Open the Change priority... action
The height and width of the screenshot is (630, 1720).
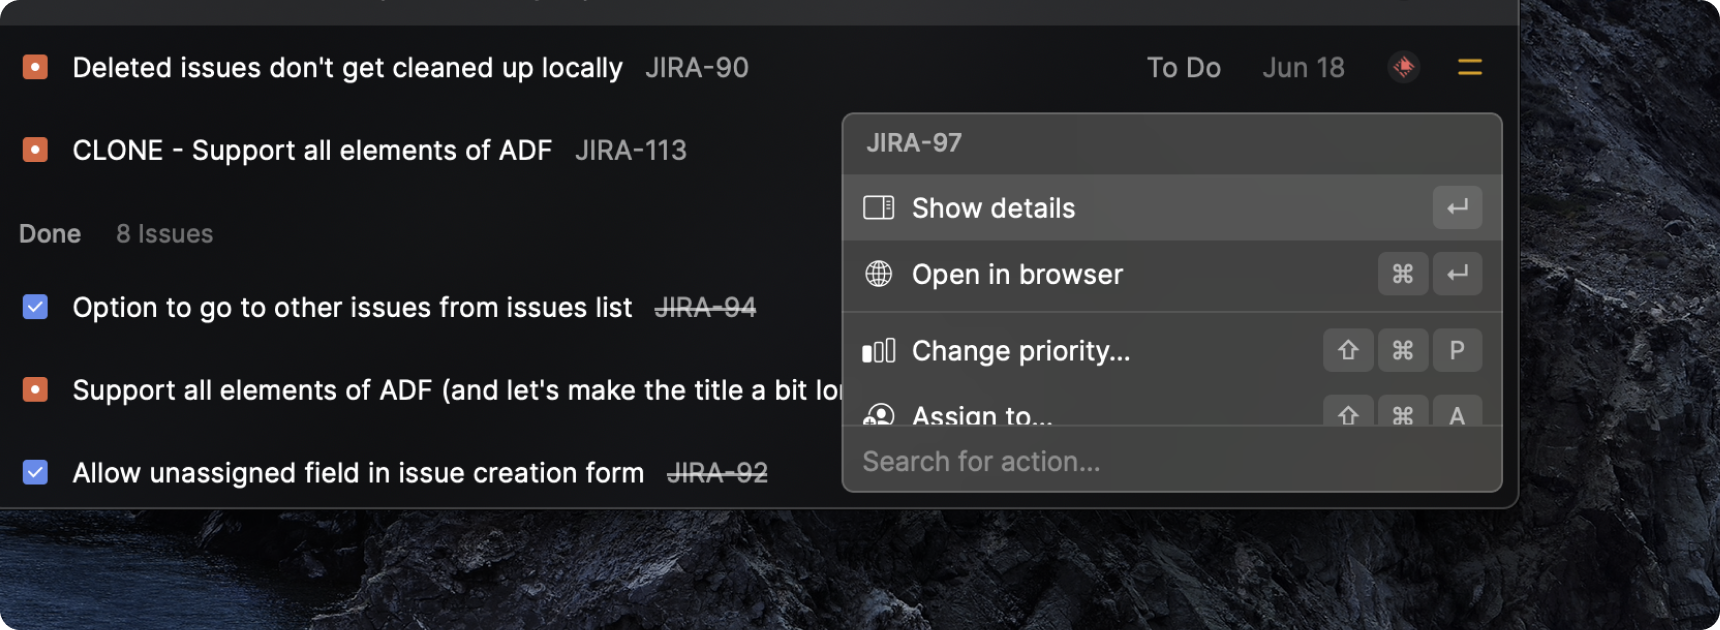click(x=1172, y=351)
